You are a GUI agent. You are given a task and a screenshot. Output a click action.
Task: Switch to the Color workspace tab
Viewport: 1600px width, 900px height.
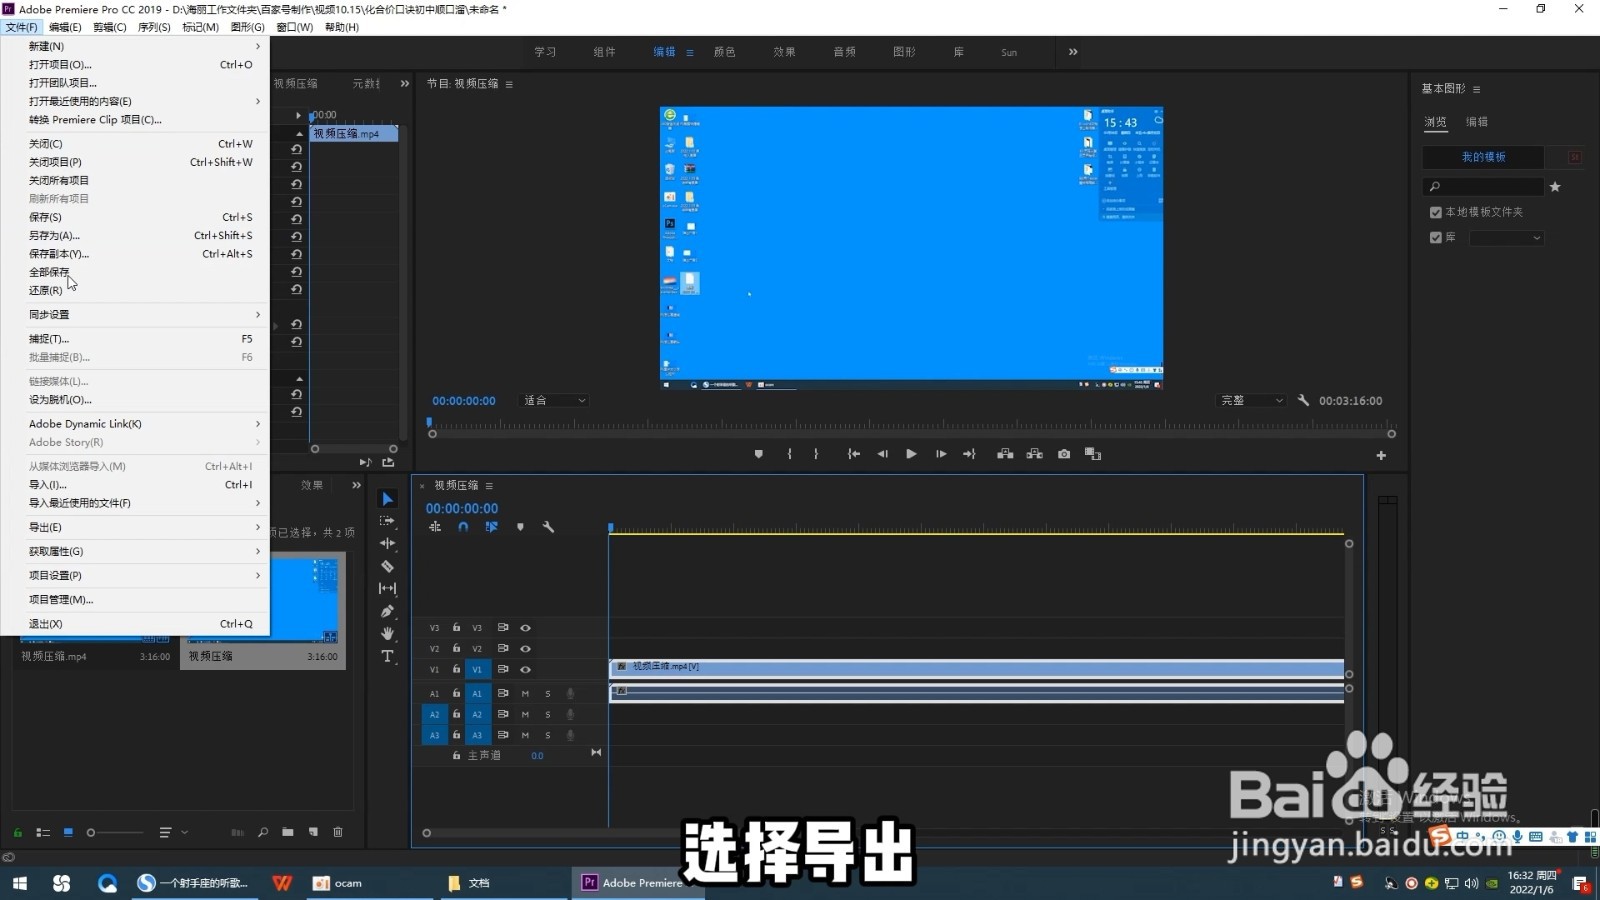click(x=724, y=52)
